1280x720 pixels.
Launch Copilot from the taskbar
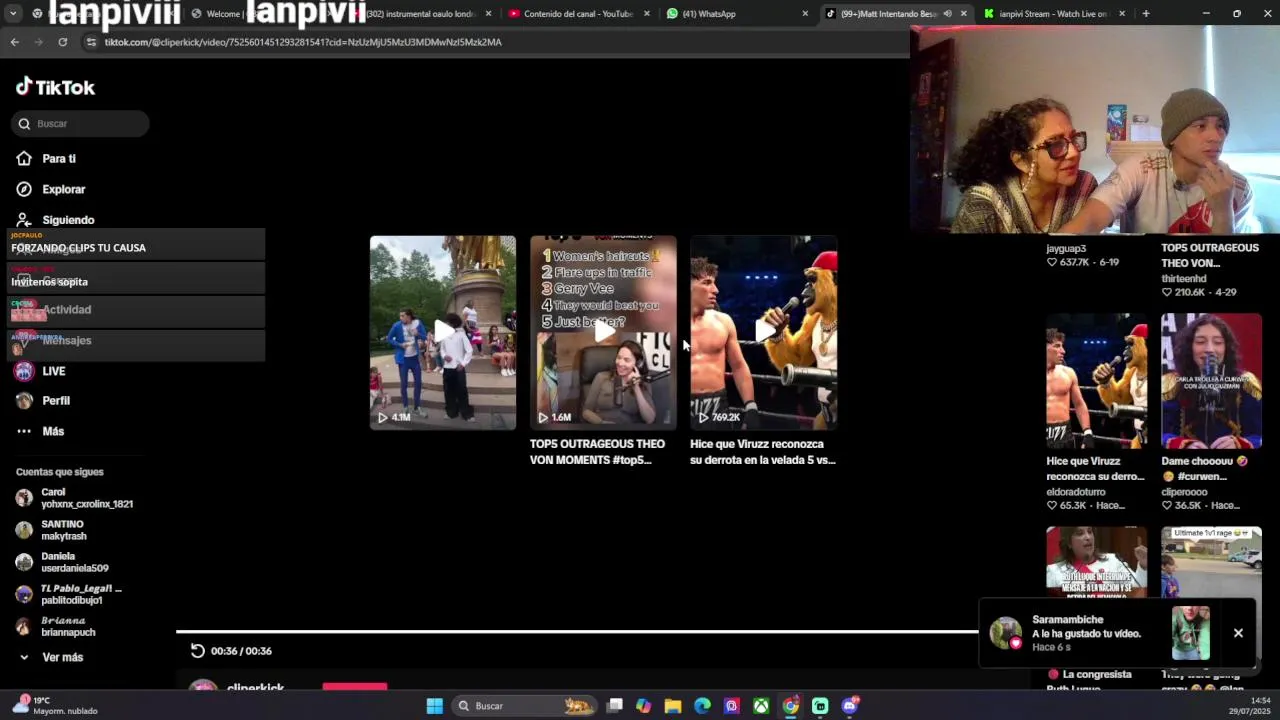coord(643,706)
